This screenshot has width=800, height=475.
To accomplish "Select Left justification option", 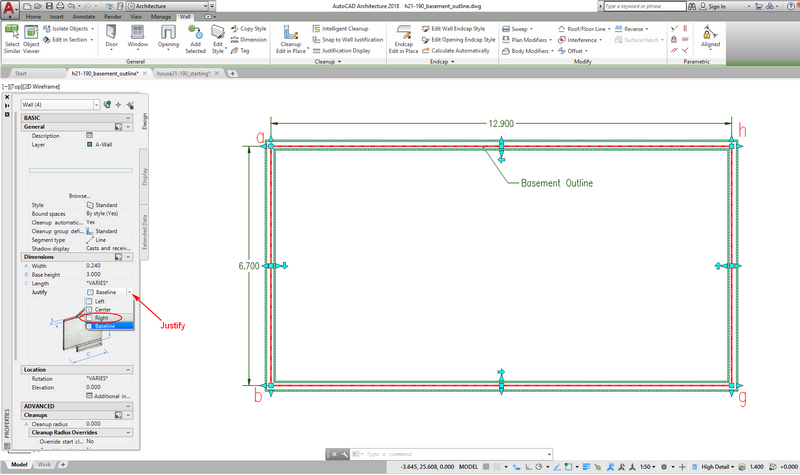I will click(x=109, y=301).
